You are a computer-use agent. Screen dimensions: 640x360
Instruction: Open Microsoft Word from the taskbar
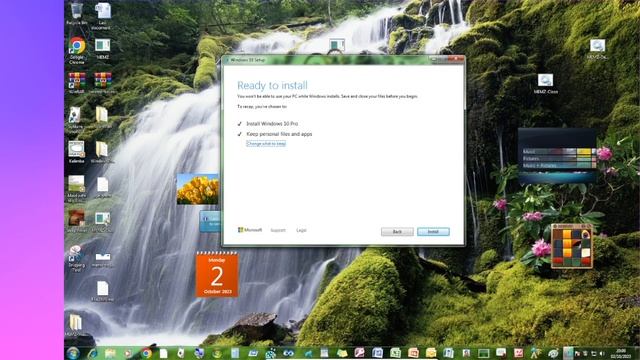pyautogui.click(x=378, y=353)
